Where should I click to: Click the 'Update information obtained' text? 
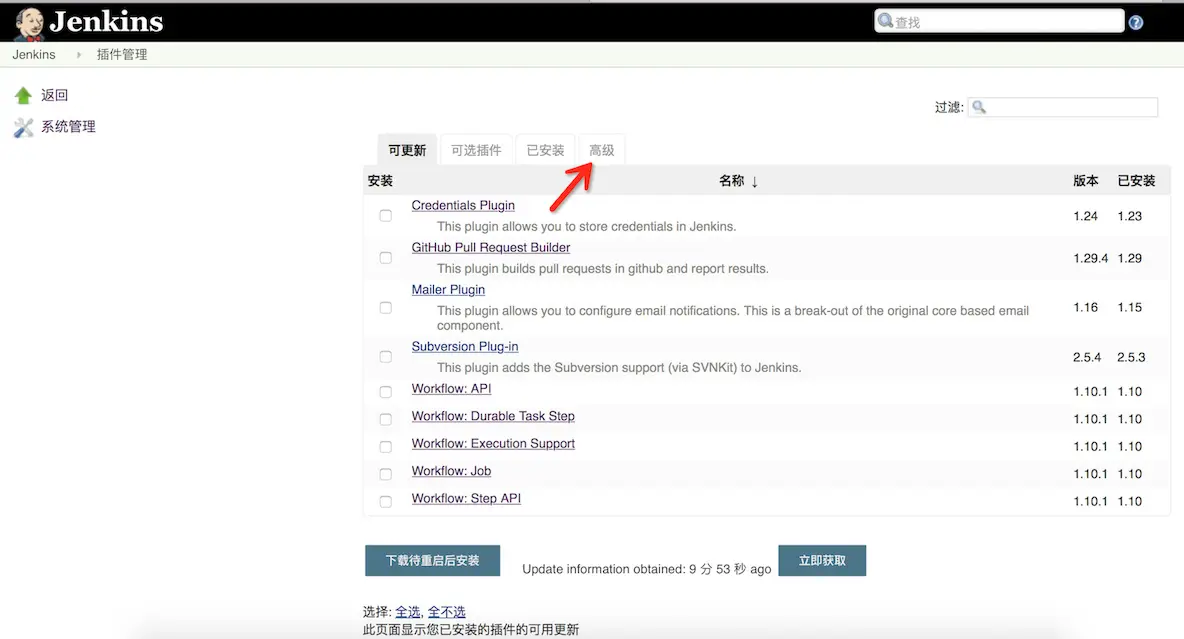click(x=646, y=569)
